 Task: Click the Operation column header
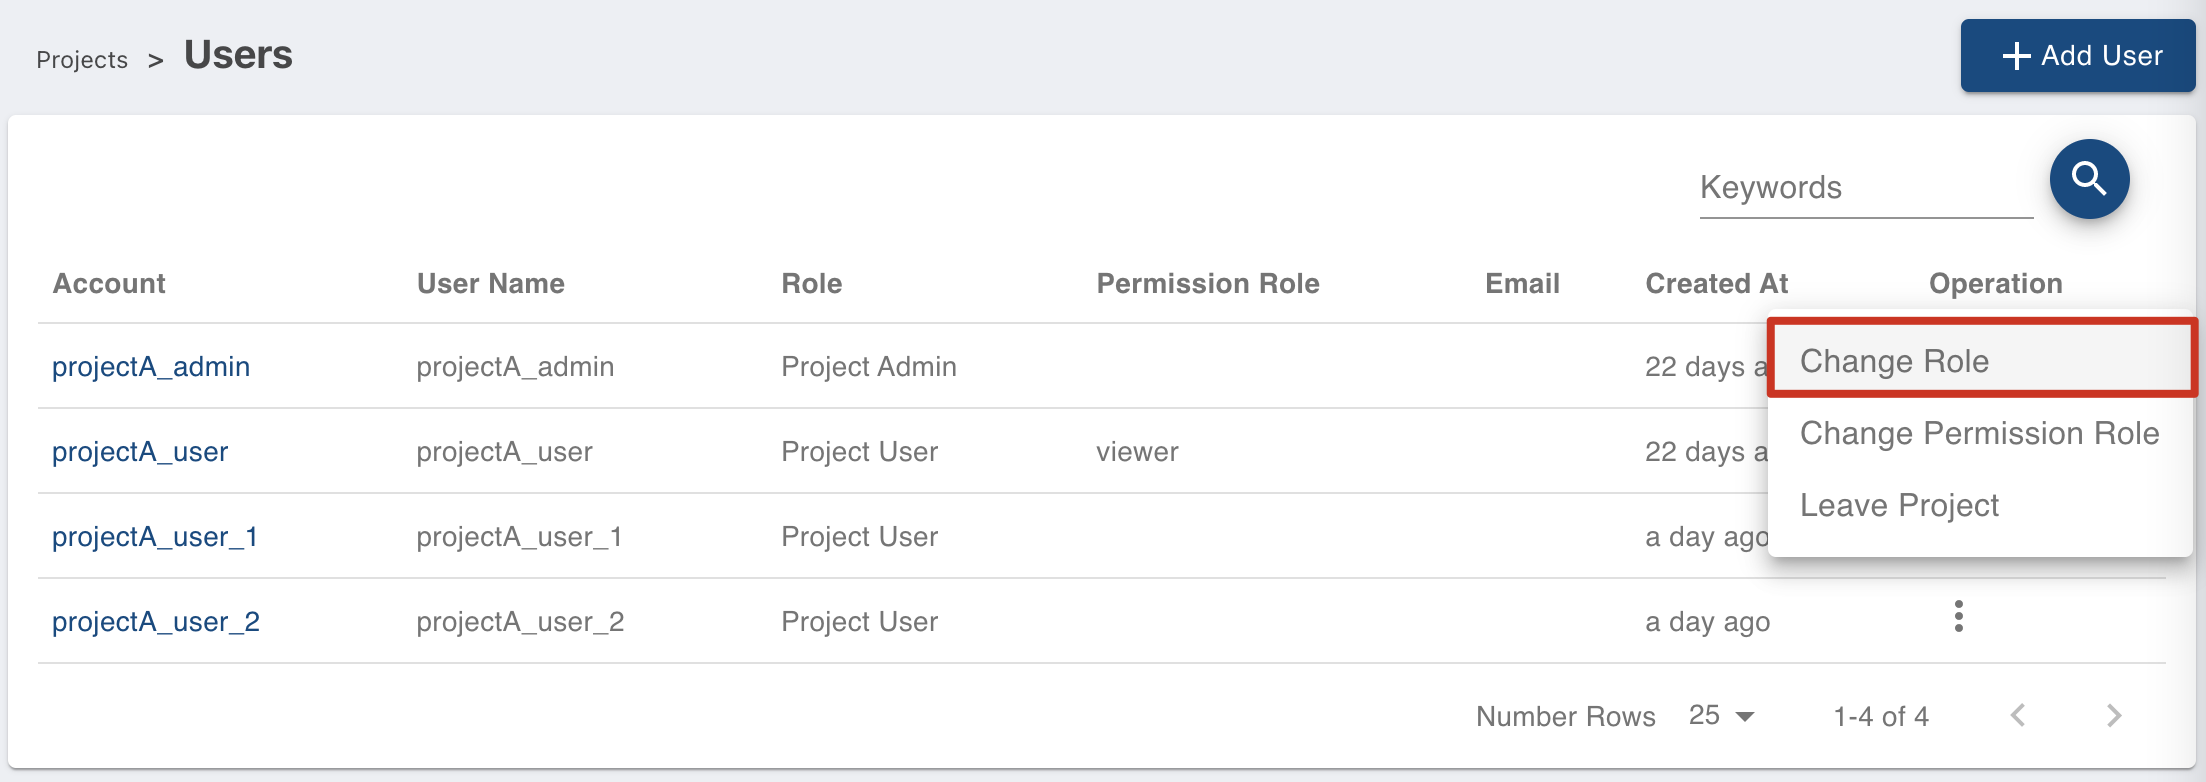1996,284
